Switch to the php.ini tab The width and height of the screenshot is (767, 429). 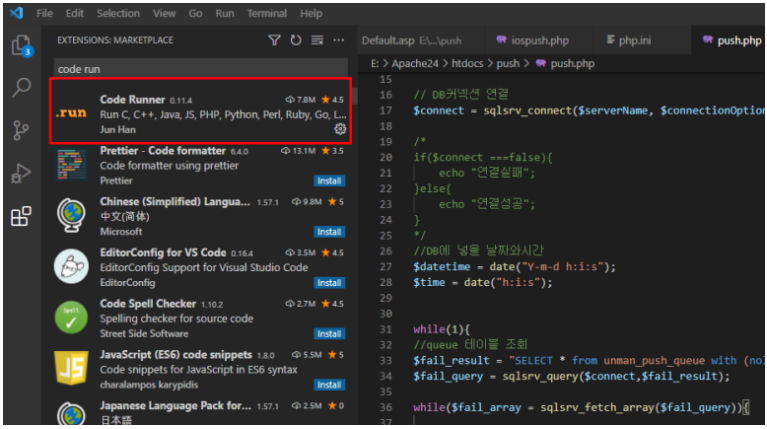pyautogui.click(x=642, y=41)
